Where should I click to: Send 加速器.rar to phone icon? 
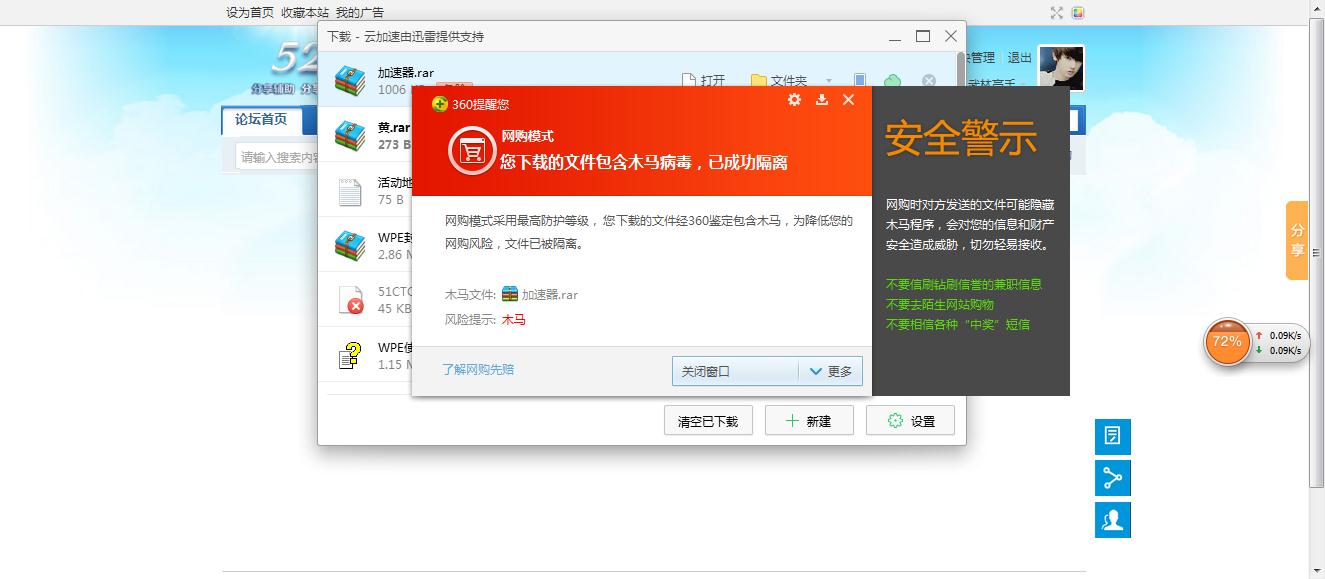pyautogui.click(x=860, y=81)
